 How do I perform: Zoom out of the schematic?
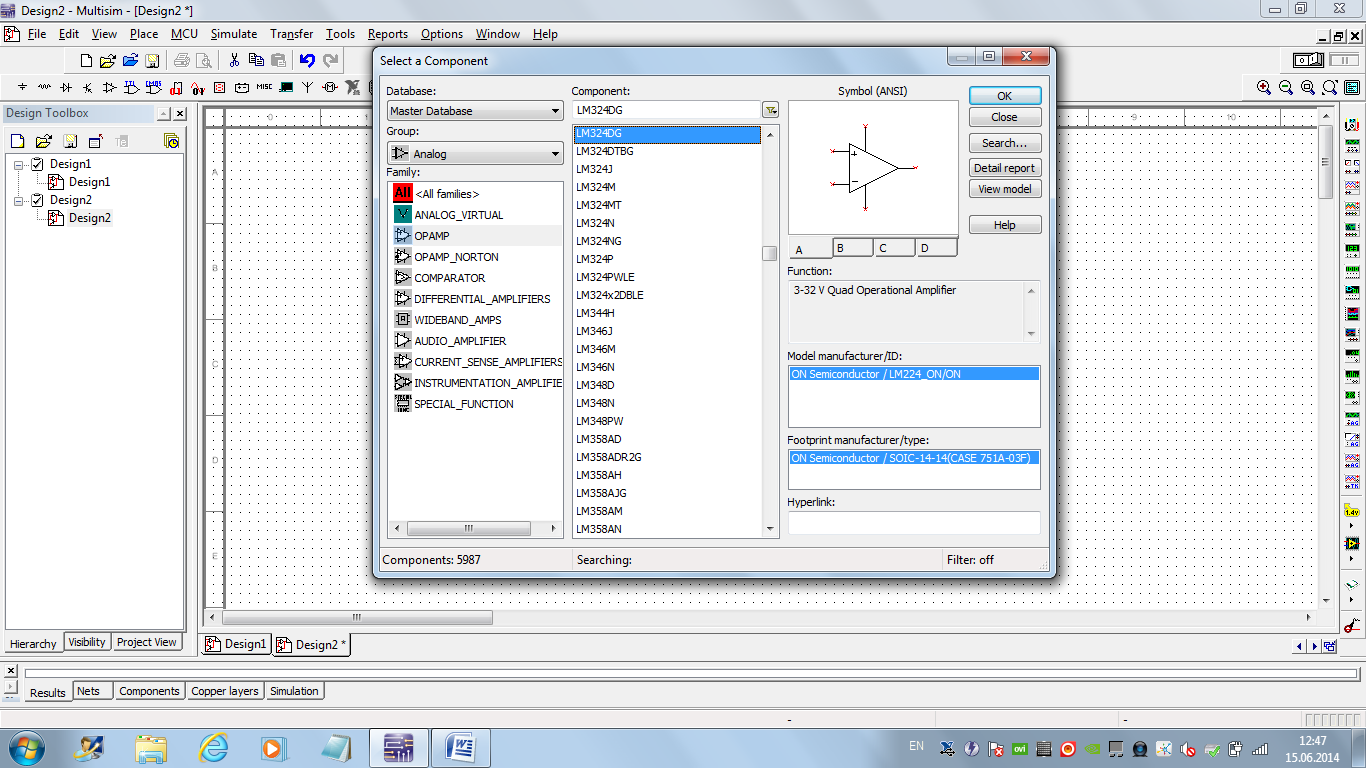point(1286,88)
